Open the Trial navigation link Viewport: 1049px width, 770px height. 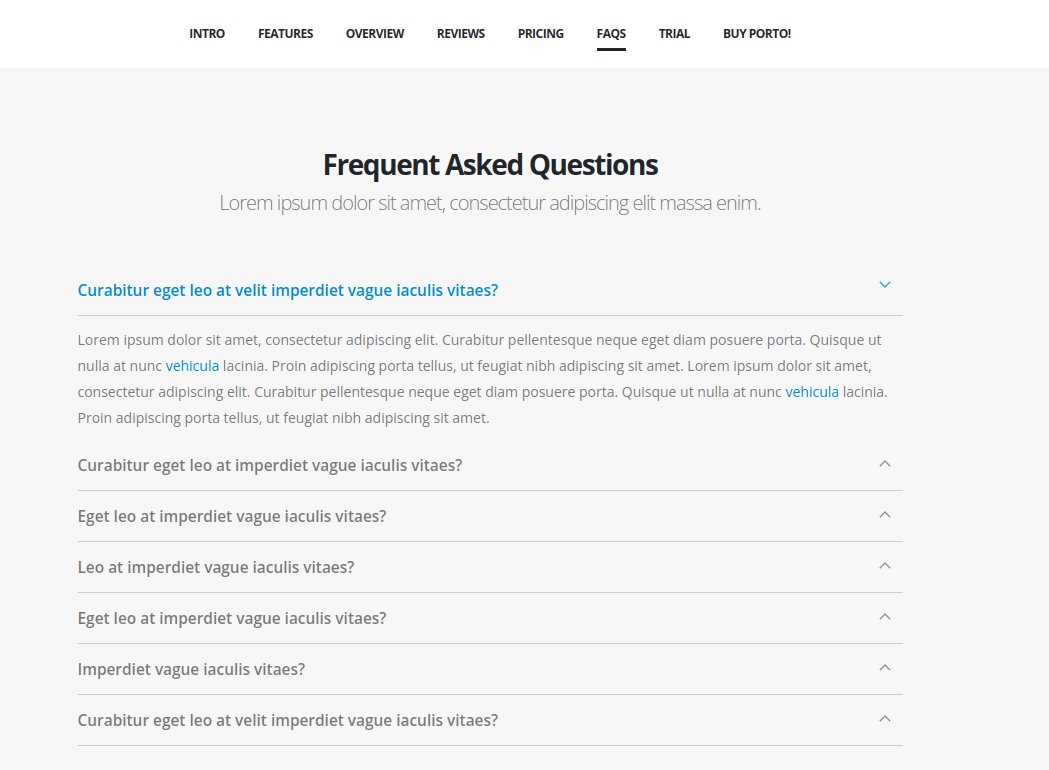click(x=674, y=34)
